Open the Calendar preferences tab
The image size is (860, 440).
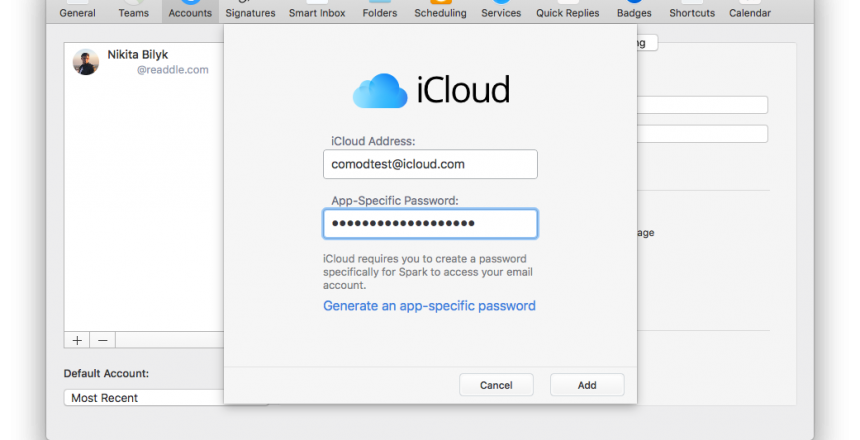click(750, 11)
